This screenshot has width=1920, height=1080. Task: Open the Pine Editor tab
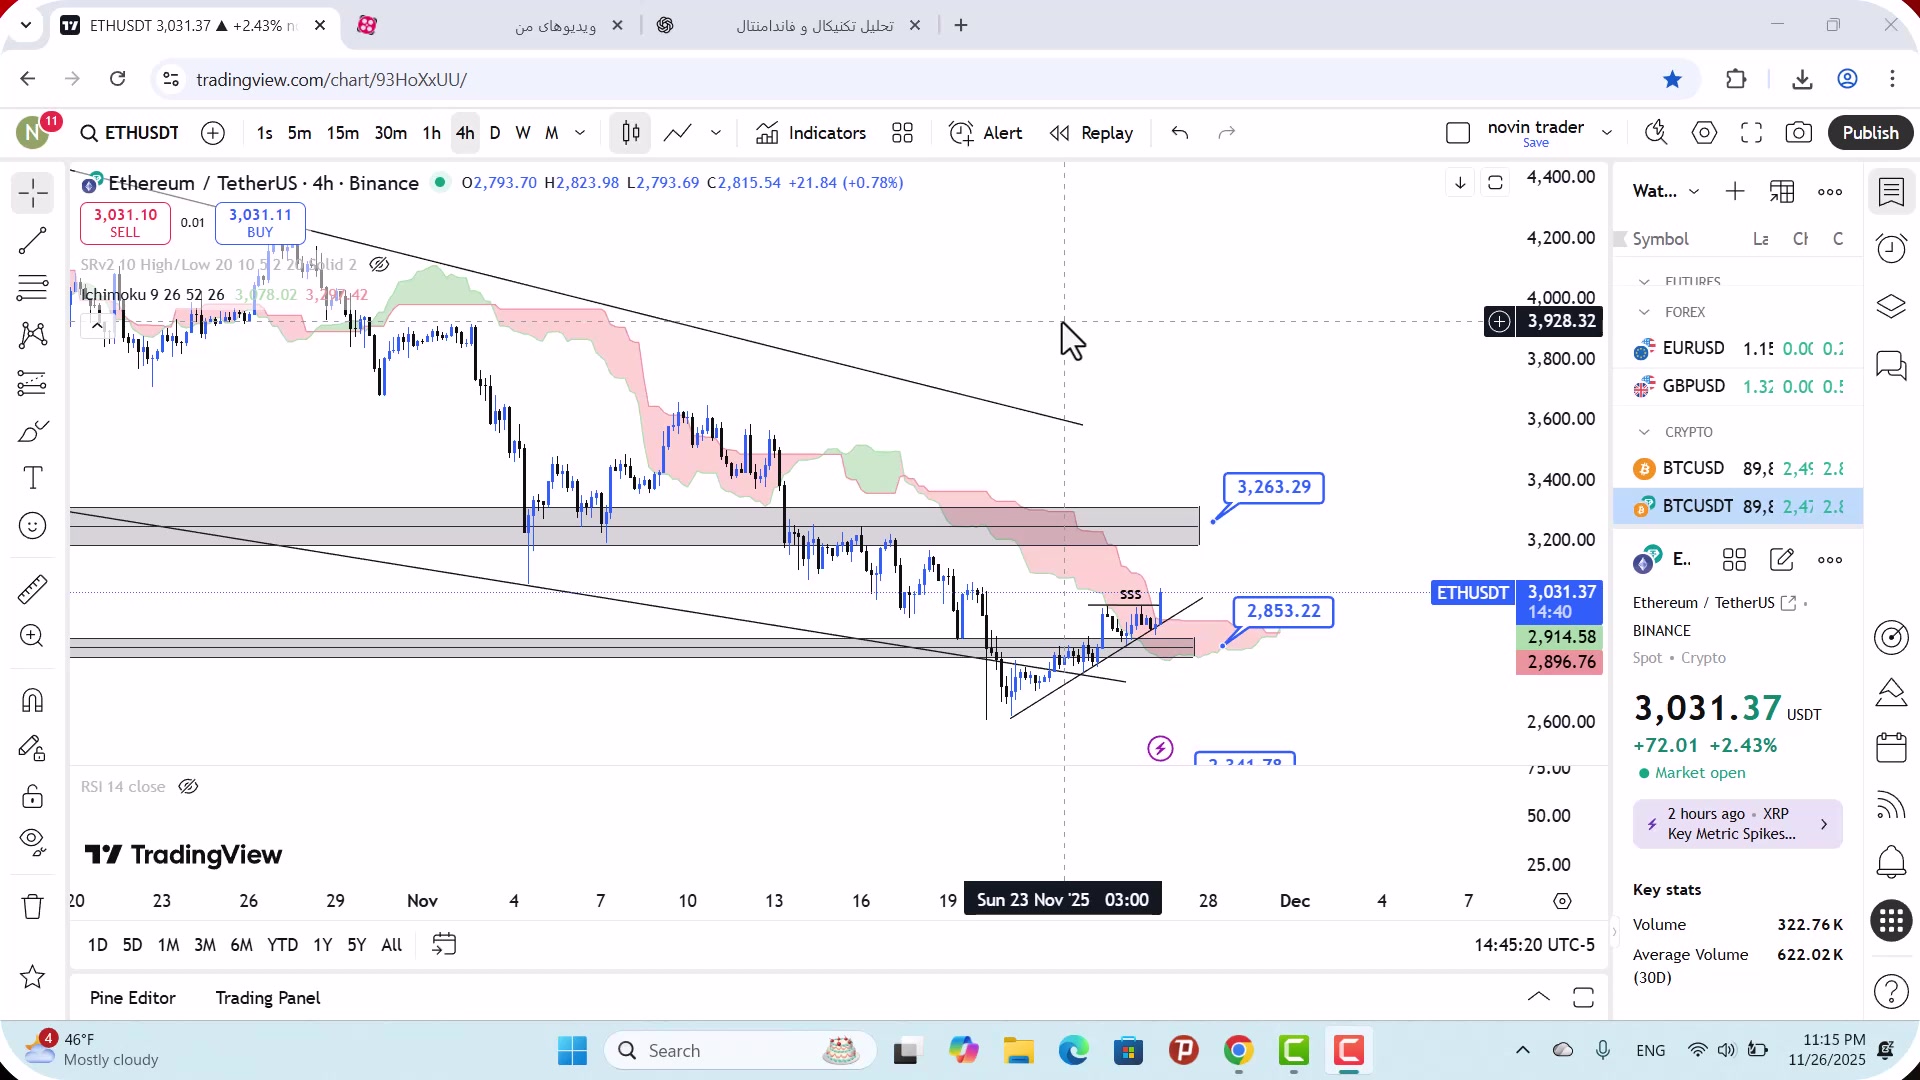tap(133, 998)
